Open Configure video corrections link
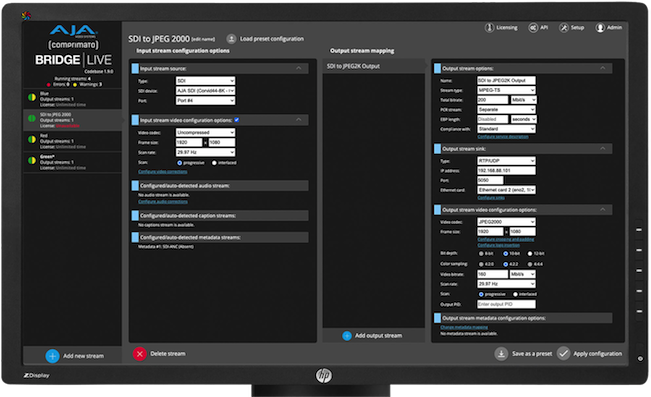Viewport: 651px width, 397px height. 163,172
